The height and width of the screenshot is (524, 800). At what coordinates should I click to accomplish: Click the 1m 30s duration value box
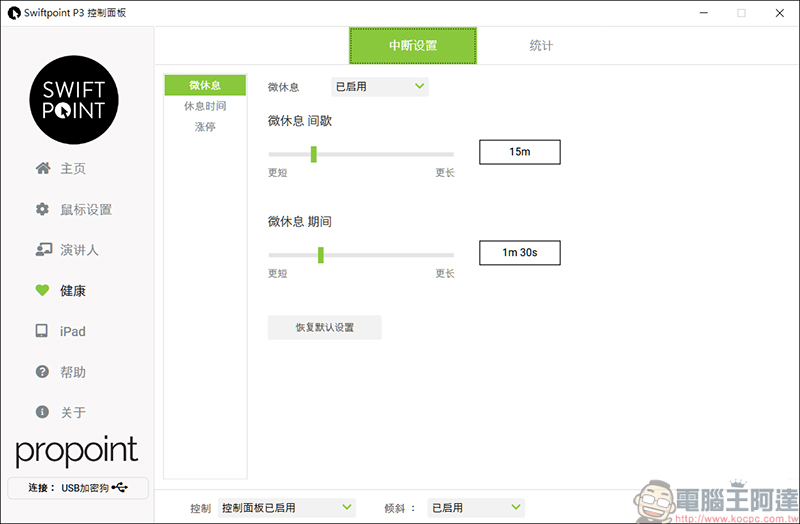[520, 253]
